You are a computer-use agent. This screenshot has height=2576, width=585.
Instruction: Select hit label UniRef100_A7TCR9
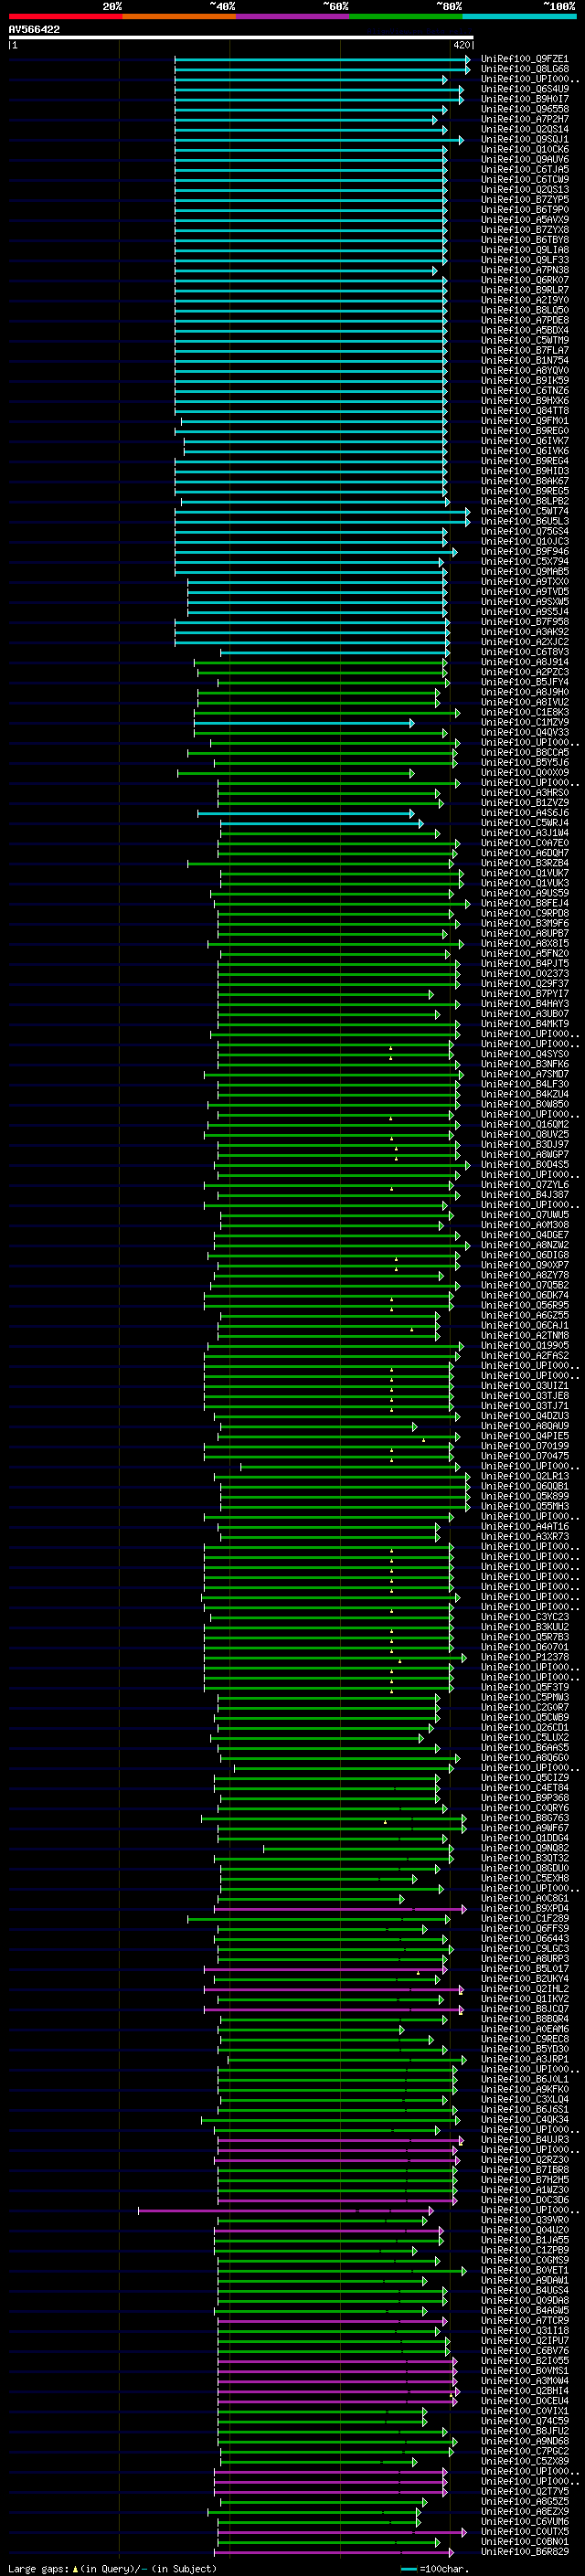click(x=524, y=2320)
